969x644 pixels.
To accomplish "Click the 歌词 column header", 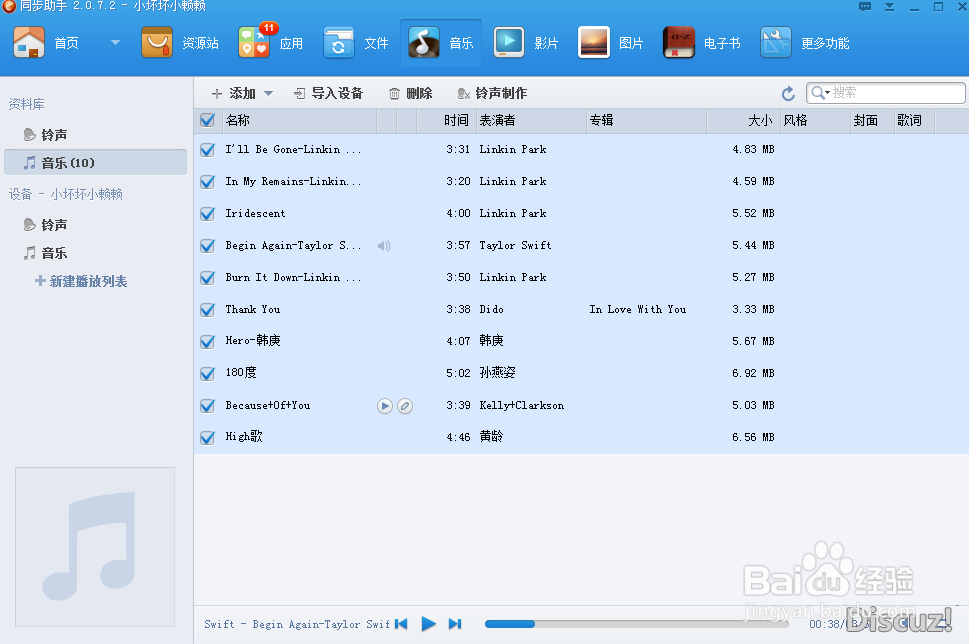I will pos(915,121).
